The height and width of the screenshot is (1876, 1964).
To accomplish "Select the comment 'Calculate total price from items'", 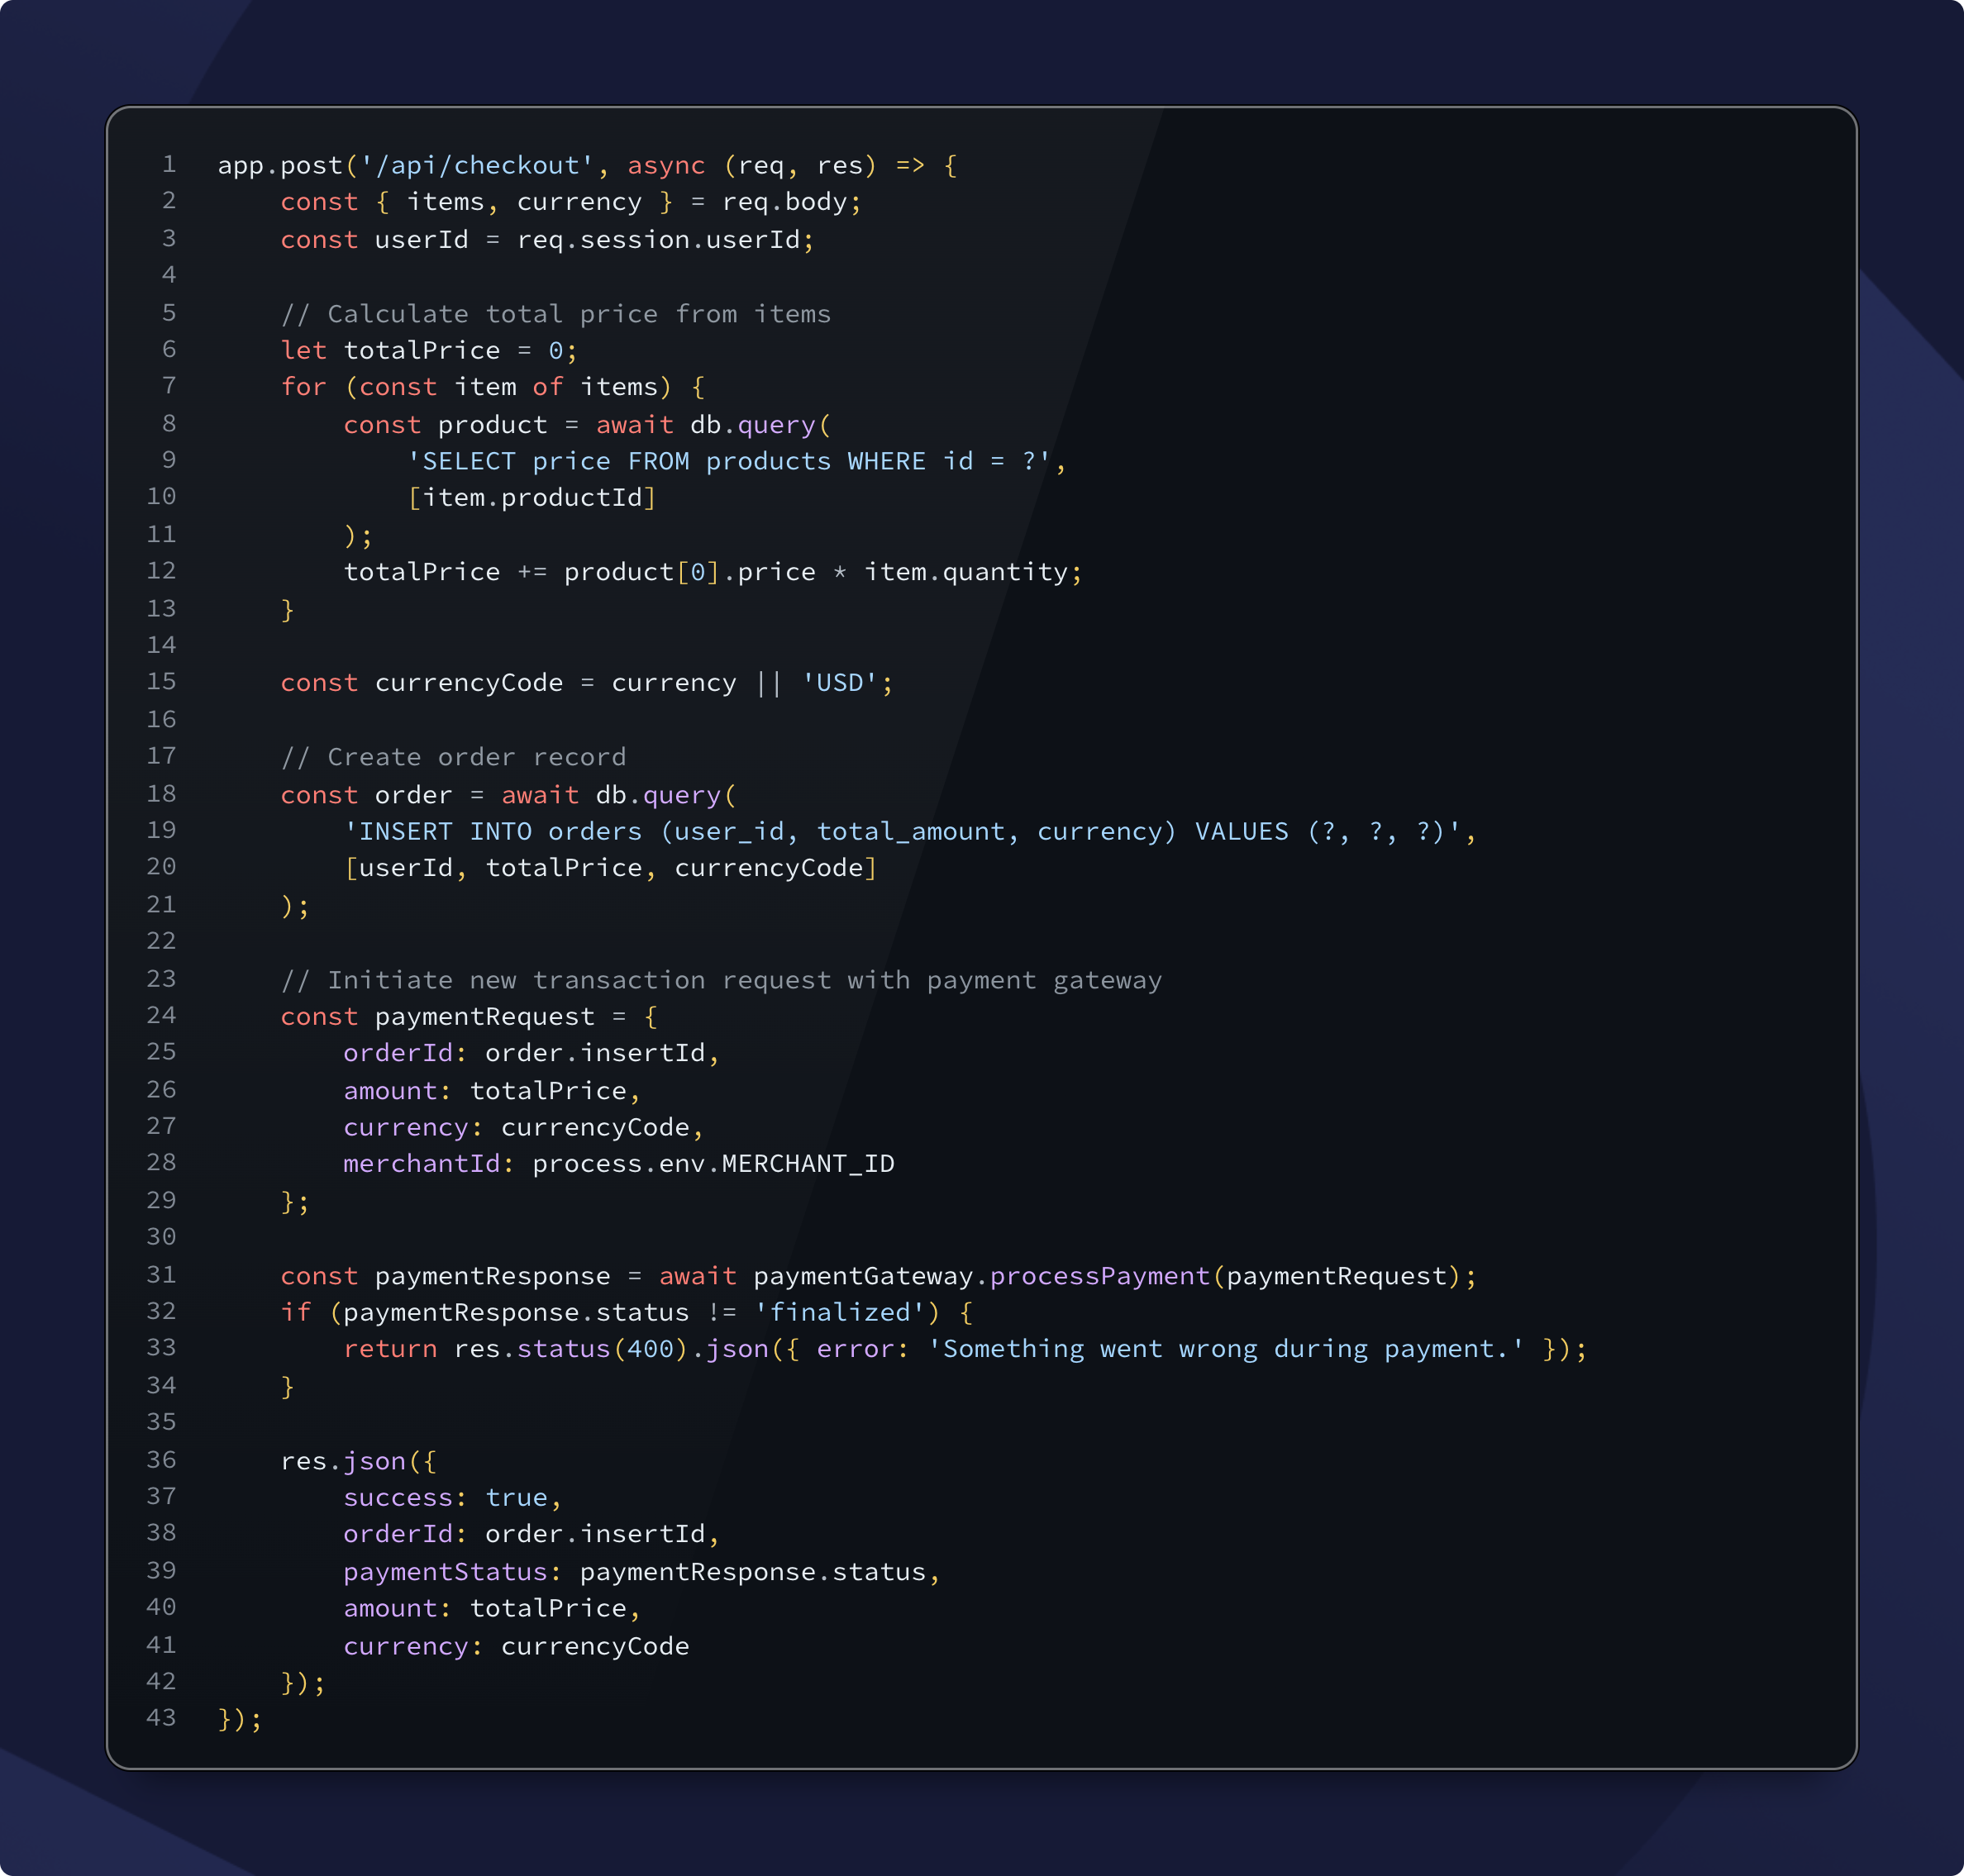I will (556, 313).
